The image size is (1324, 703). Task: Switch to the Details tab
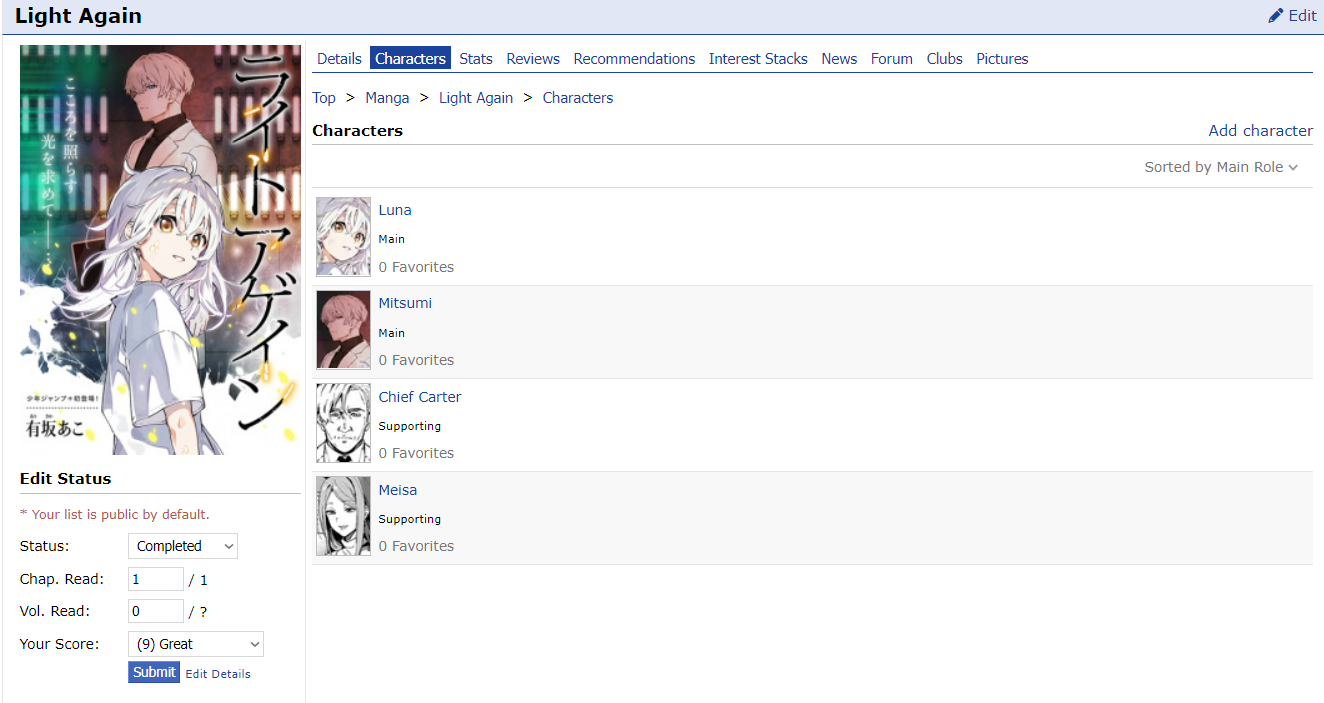click(339, 59)
